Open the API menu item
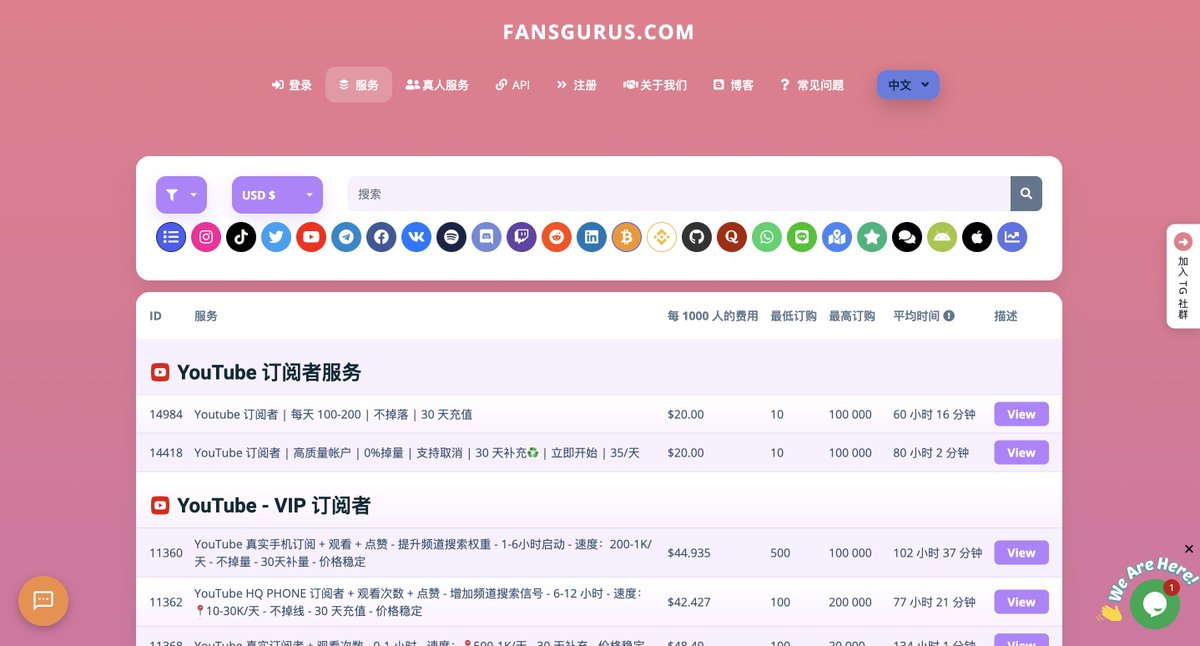 (513, 85)
